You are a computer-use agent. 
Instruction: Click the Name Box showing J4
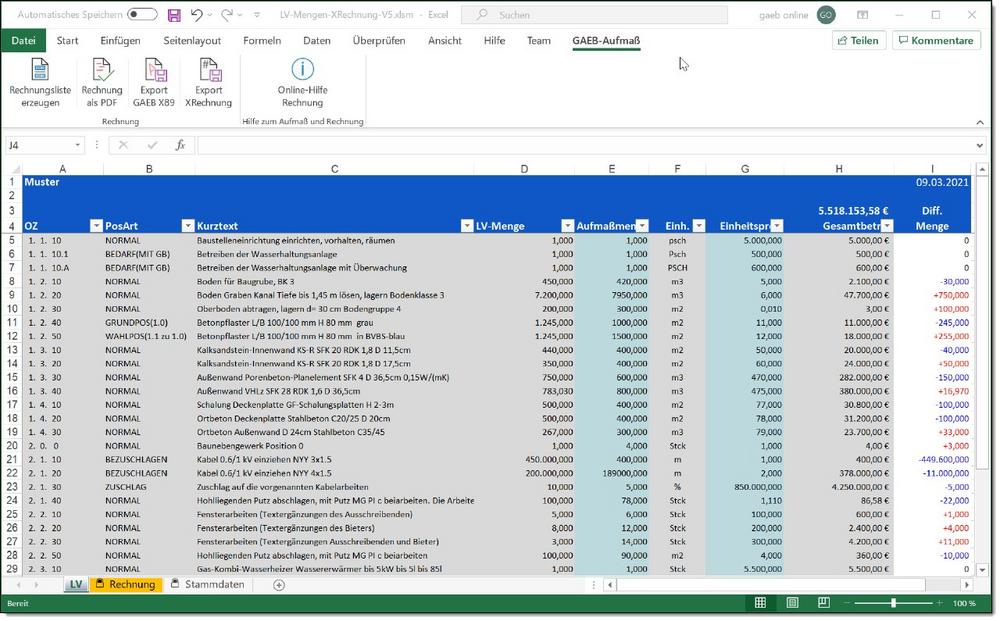[44, 145]
